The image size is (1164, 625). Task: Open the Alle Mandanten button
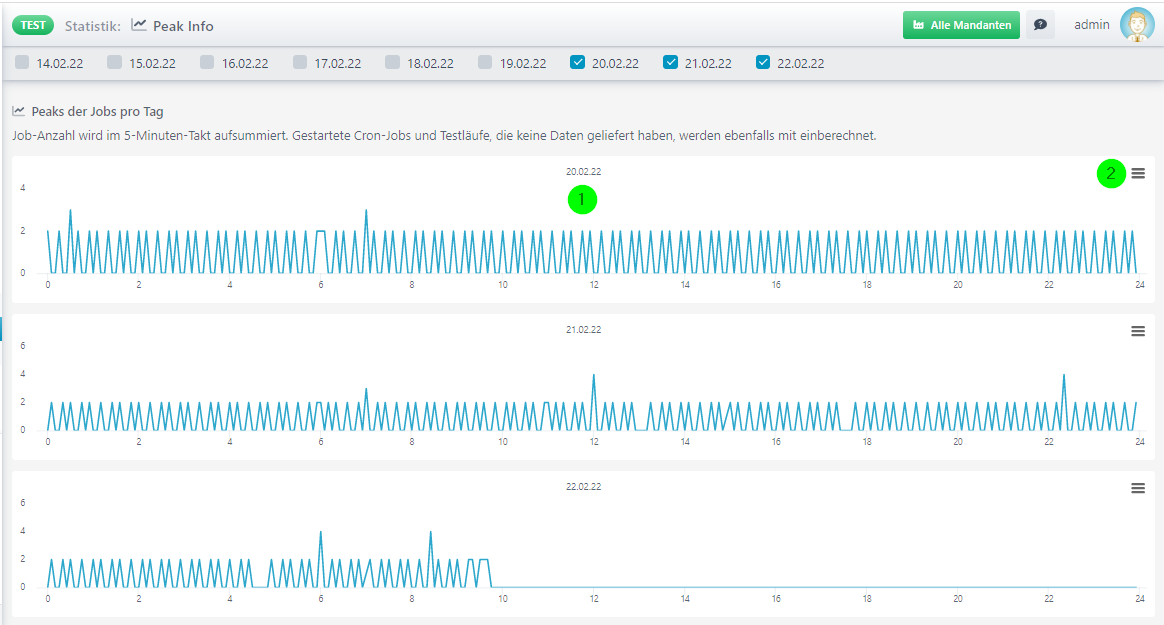coord(961,25)
